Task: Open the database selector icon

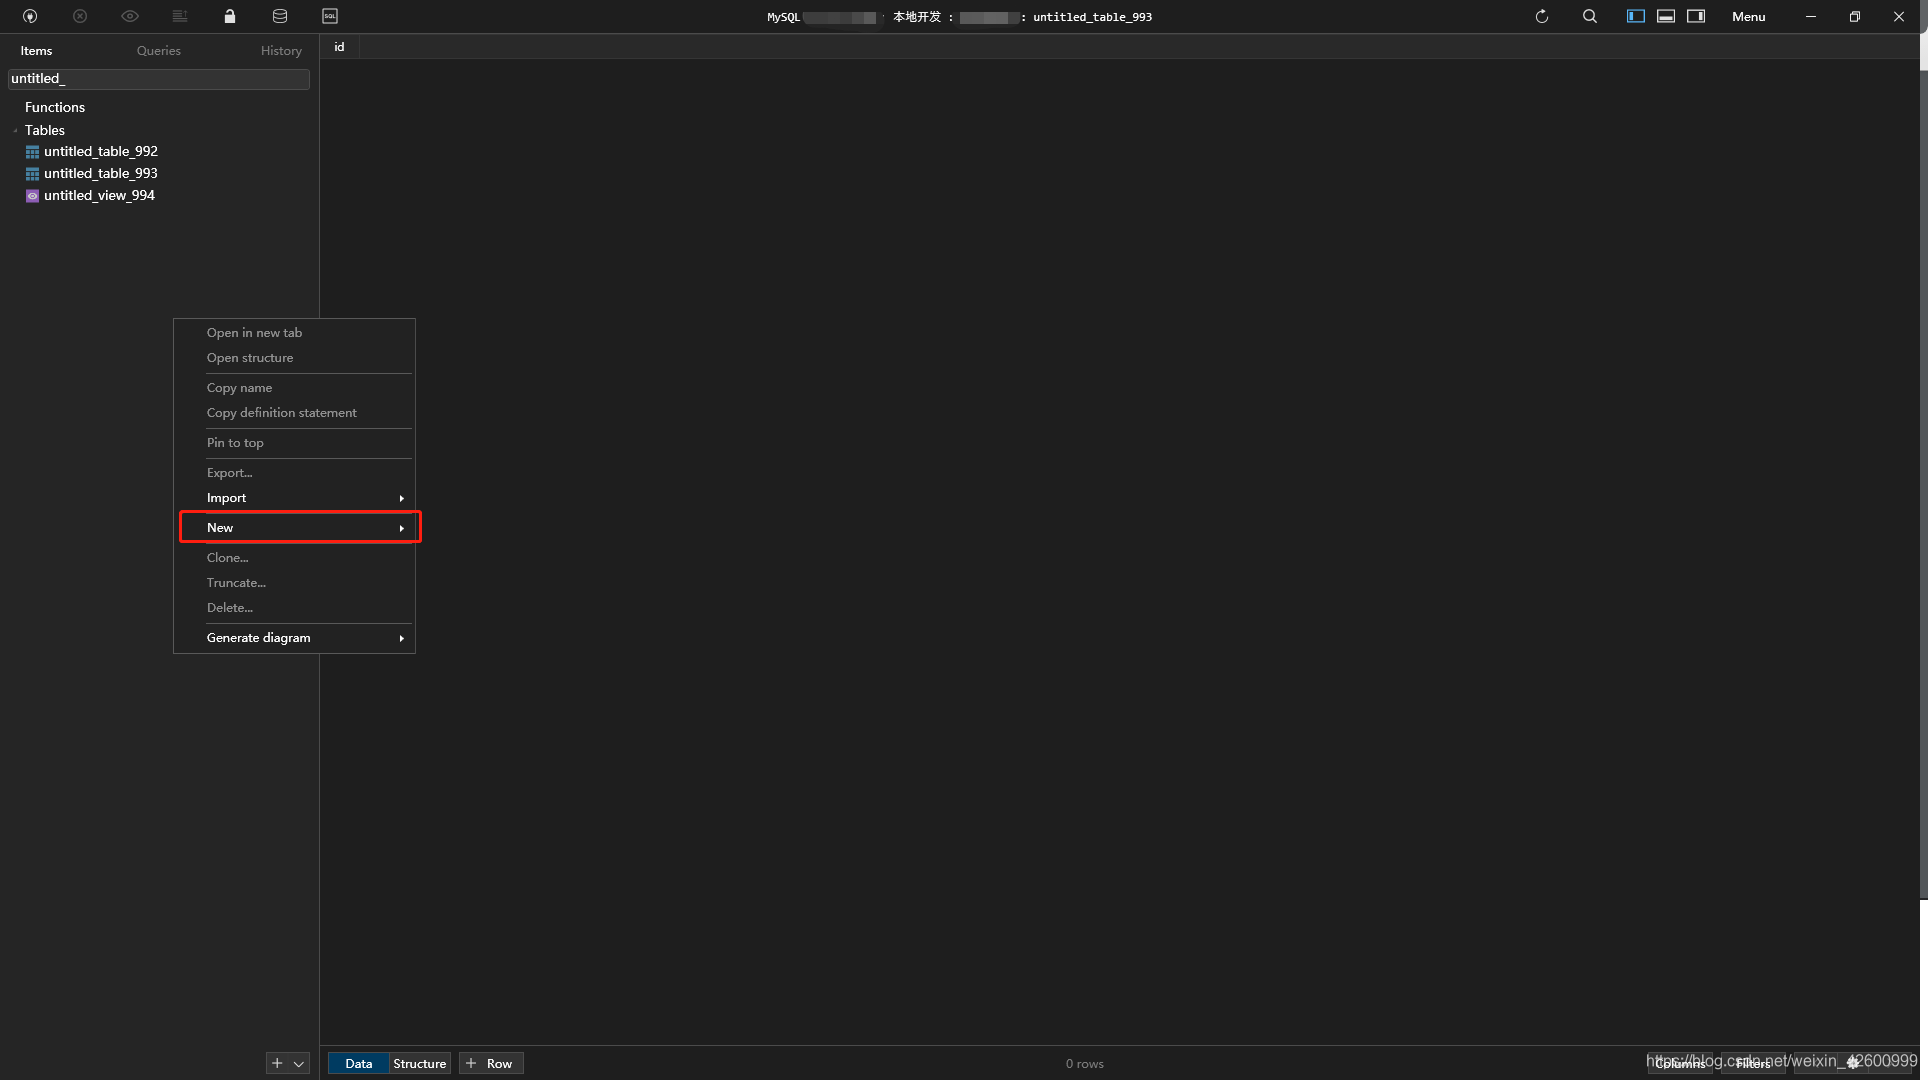Action: (x=280, y=16)
